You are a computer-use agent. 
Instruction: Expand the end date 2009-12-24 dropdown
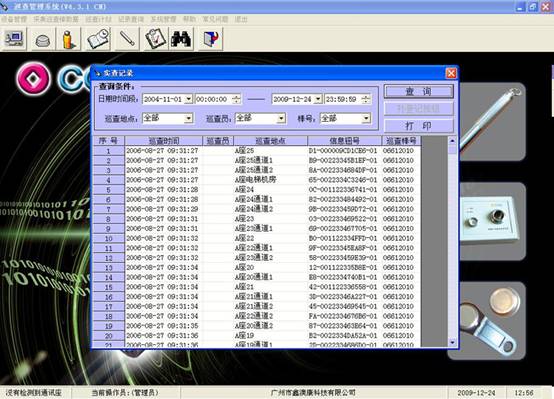click(318, 99)
